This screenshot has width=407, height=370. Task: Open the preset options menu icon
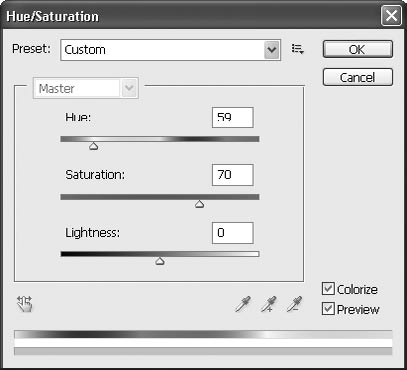click(297, 49)
